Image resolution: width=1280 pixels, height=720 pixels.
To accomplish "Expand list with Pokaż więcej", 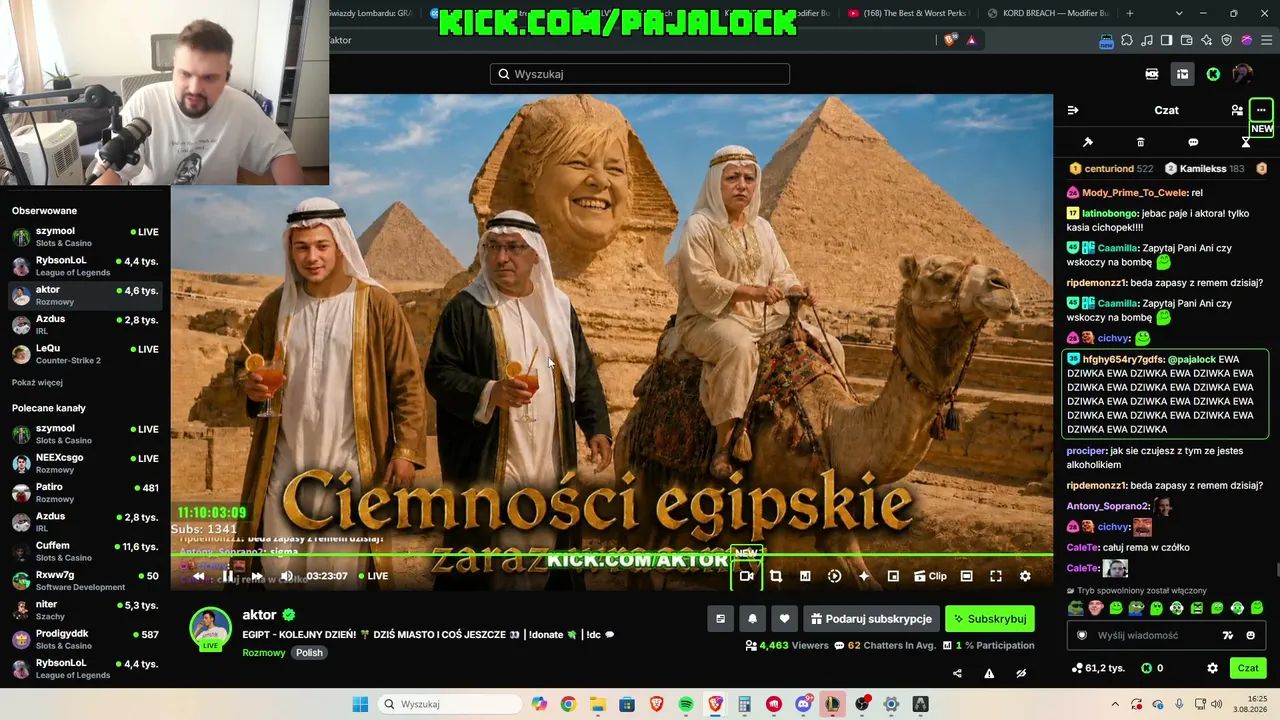I will pyautogui.click(x=37, y=382).
